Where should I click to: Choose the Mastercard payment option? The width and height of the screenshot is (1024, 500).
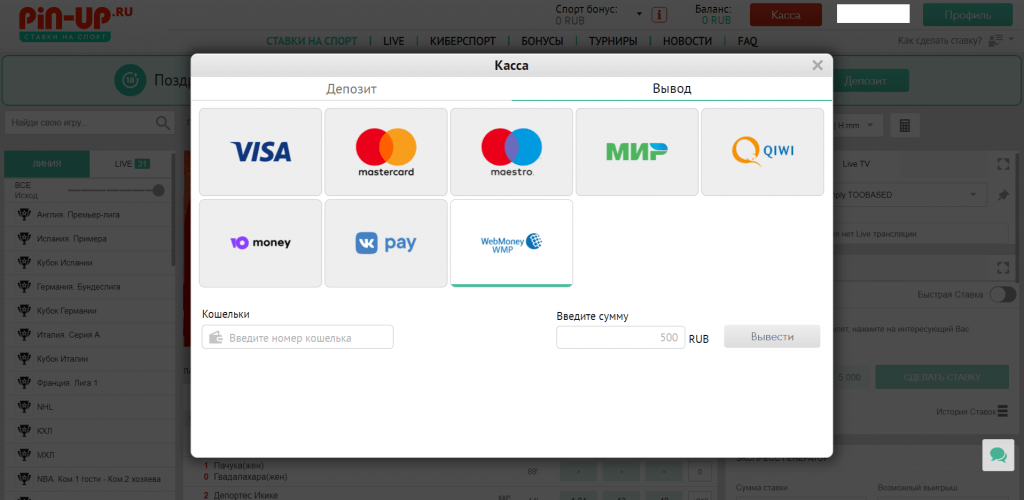[x=386, y=152]
